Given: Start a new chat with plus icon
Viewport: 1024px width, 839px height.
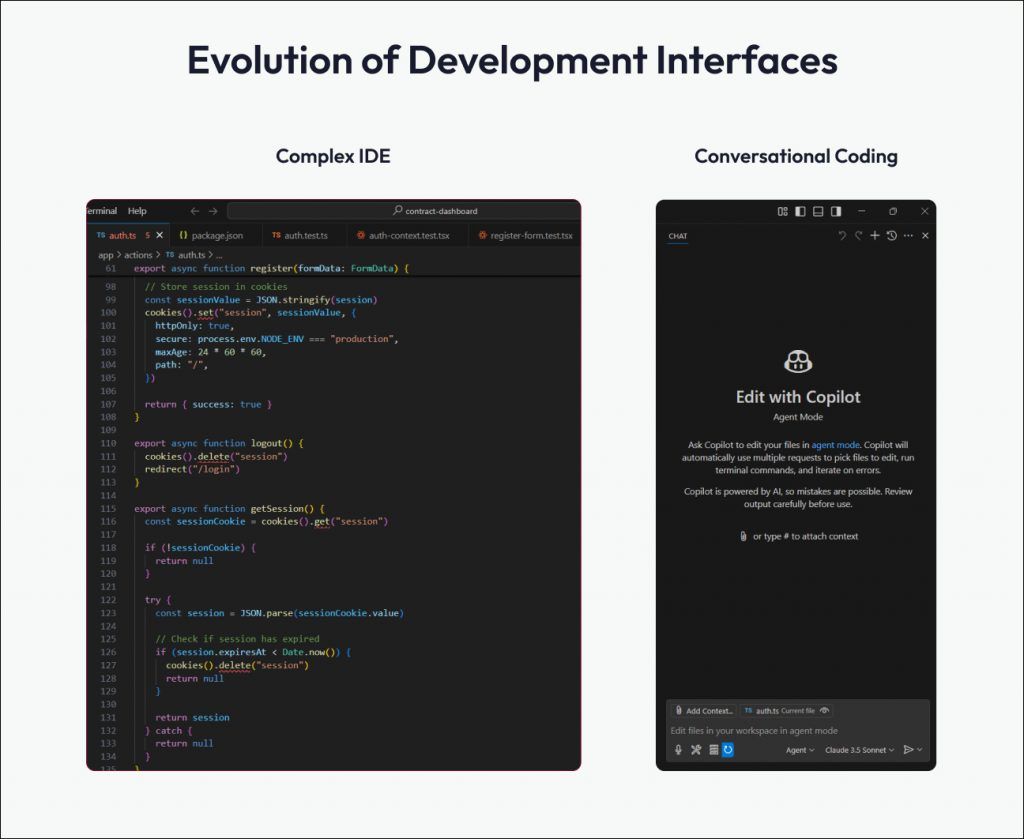Looking at the screenshot, I should tap(875, 236).
